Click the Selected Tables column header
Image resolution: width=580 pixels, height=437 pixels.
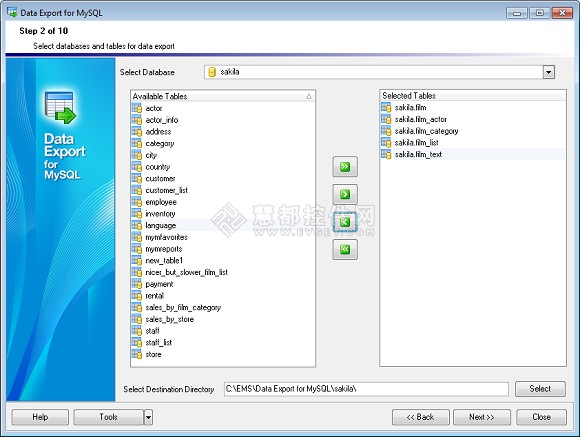click(473, 95)
